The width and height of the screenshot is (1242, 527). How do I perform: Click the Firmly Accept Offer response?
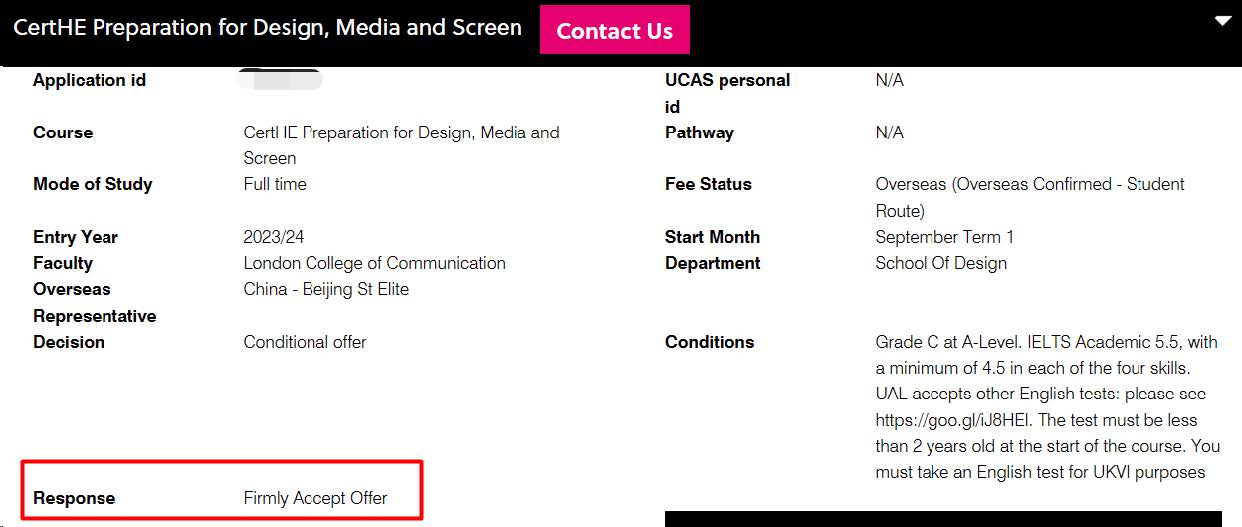point(315,498)
